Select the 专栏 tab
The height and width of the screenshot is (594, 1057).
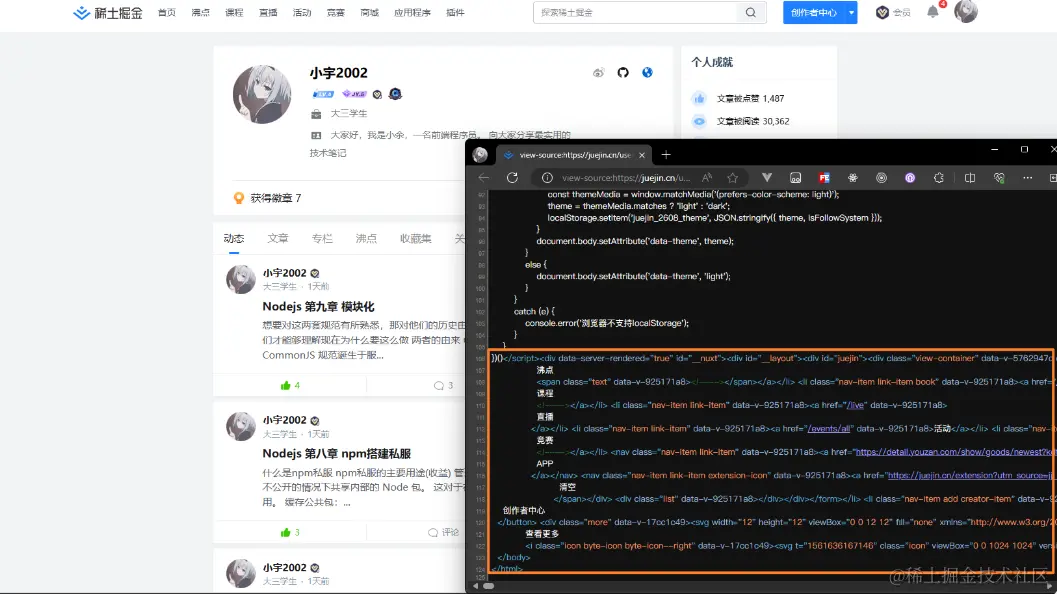tap(322, 239)
